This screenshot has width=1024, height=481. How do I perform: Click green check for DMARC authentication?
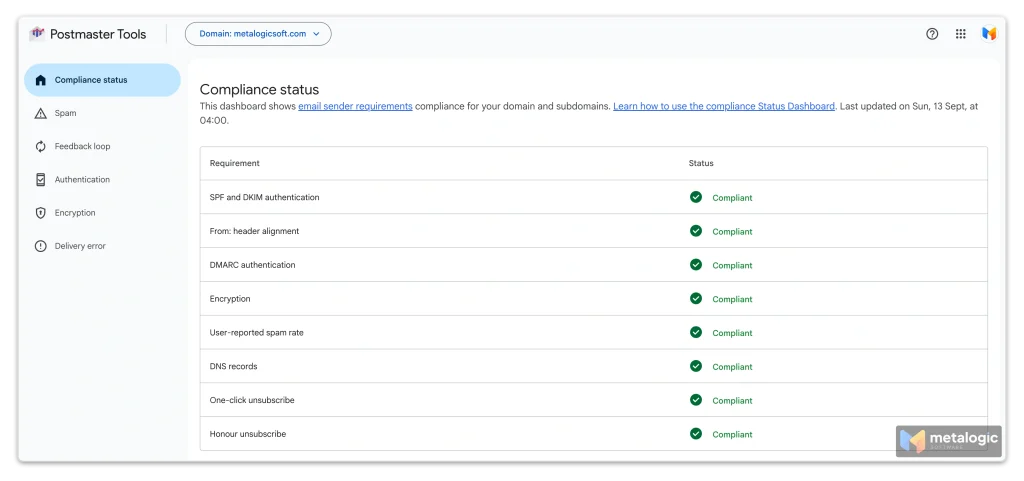696,264
